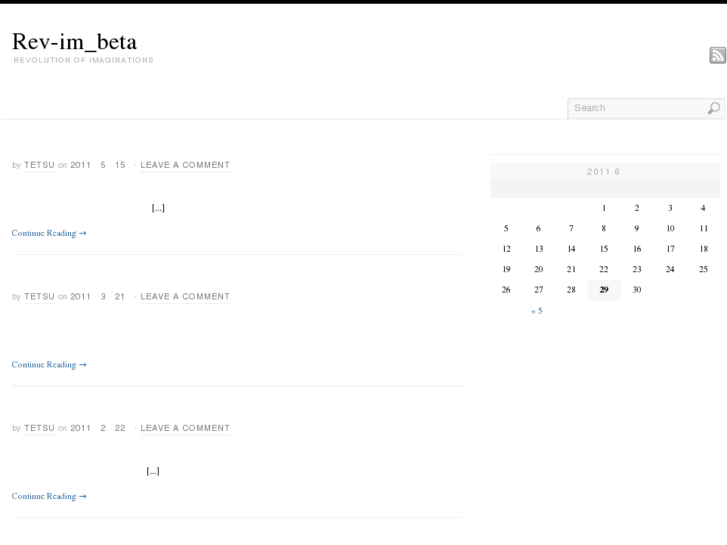Select day 29 in the calendar
The height and width of the screenshot is (545, 727).
click(604, 290)
